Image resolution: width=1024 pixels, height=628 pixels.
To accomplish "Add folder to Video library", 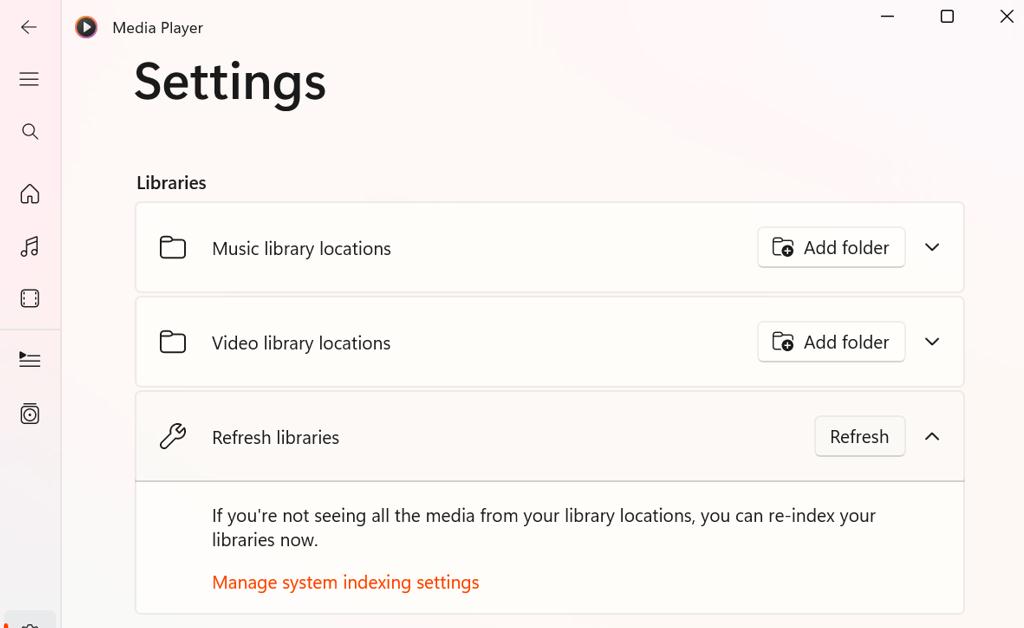I will pyautogui.click(x=831, y=342).
